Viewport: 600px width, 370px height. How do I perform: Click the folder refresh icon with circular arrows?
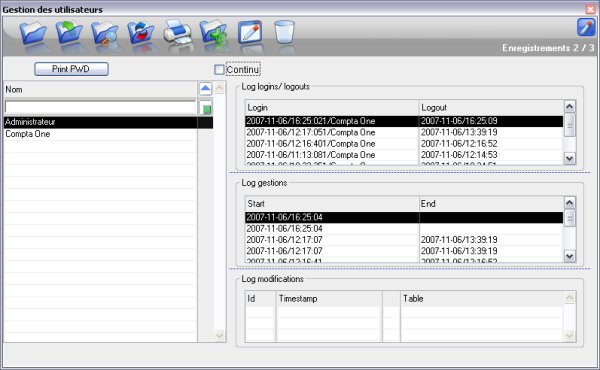coord(140,33)
